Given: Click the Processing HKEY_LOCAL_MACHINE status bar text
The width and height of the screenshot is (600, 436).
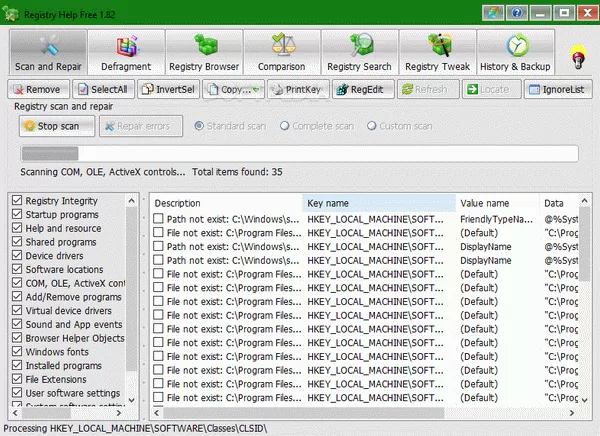Looking at the screenshot, I should tap(135, 428).
